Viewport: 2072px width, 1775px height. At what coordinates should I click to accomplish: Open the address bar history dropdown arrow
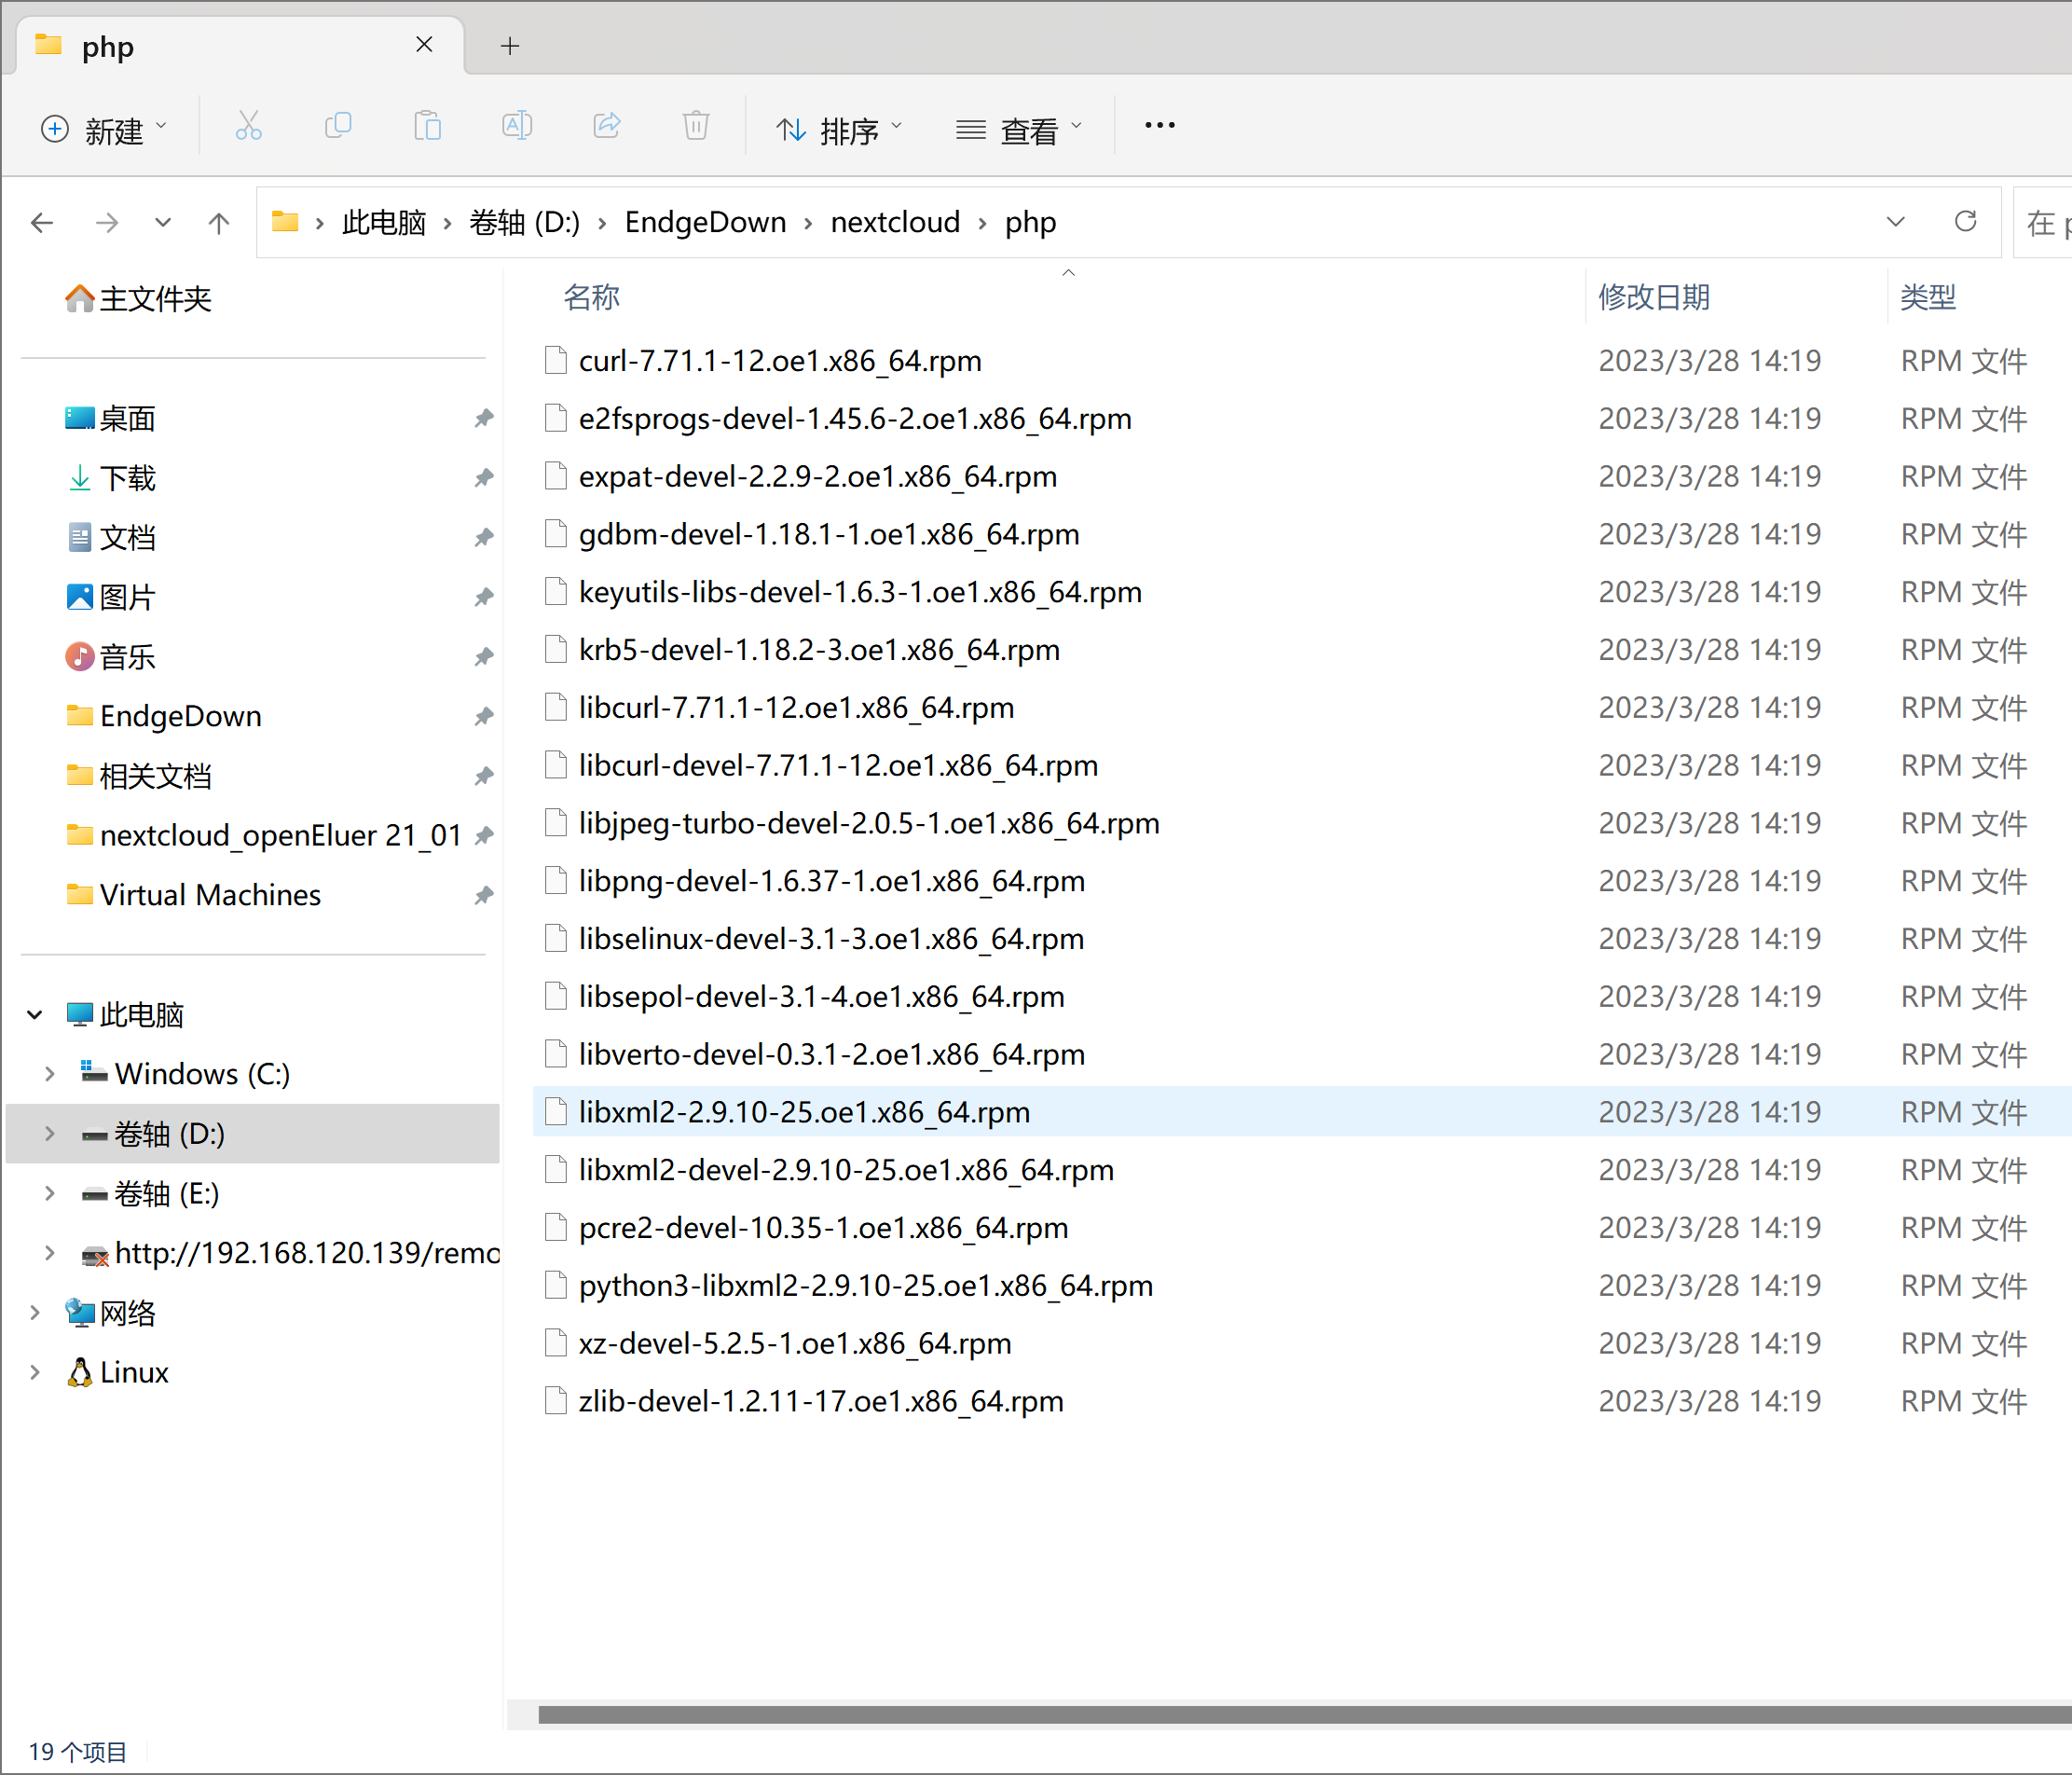[x=1895, y=221]
